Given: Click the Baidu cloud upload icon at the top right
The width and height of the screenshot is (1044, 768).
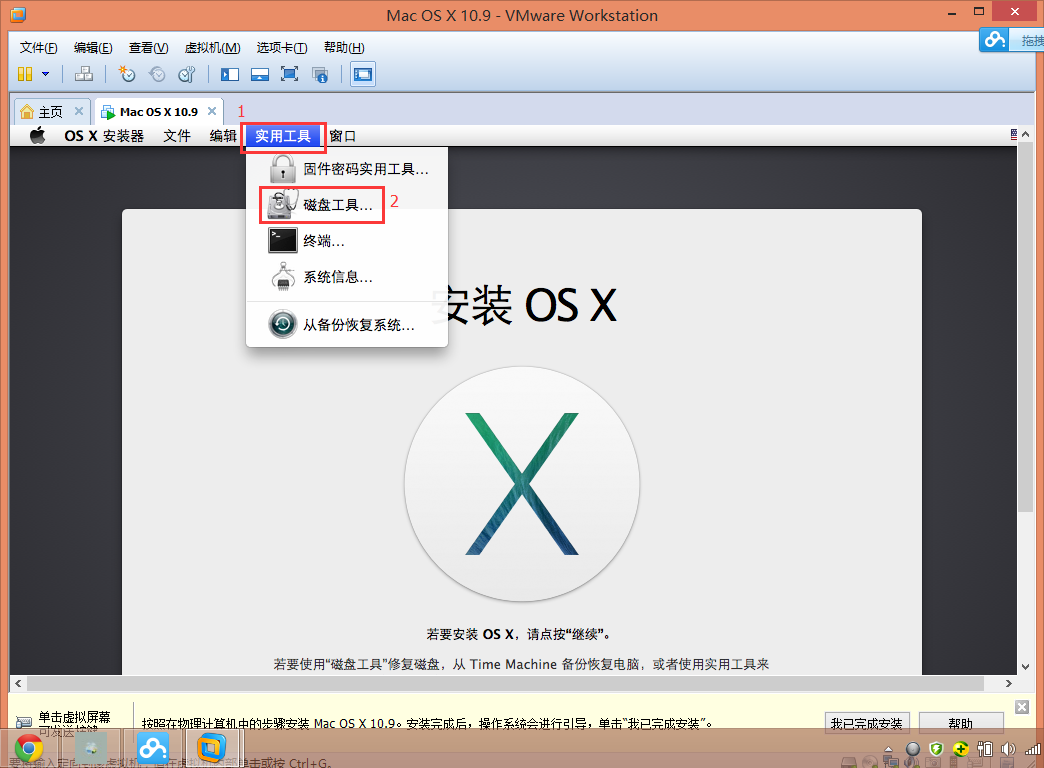Looking at the screenshot, I should 995,39.
